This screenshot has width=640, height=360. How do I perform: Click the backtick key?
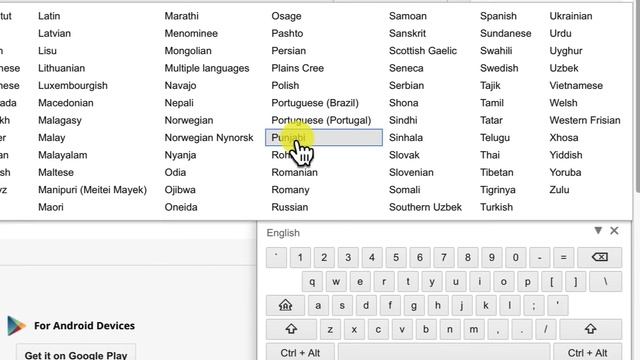click(x=276, y=258)
